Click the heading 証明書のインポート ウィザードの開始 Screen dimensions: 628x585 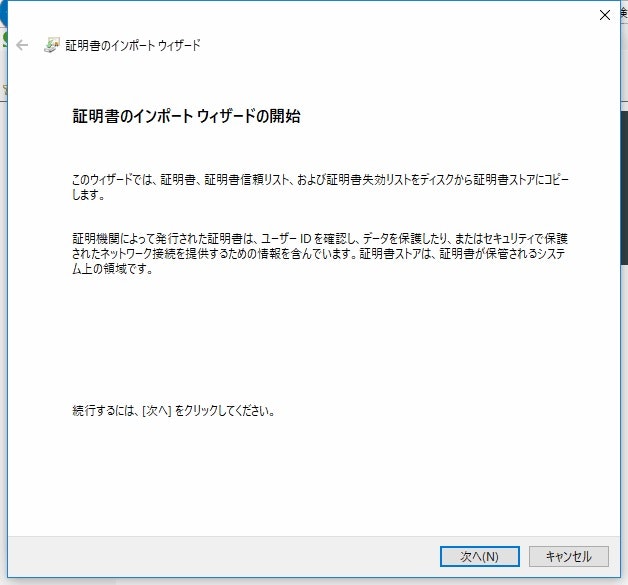point(186,116)
